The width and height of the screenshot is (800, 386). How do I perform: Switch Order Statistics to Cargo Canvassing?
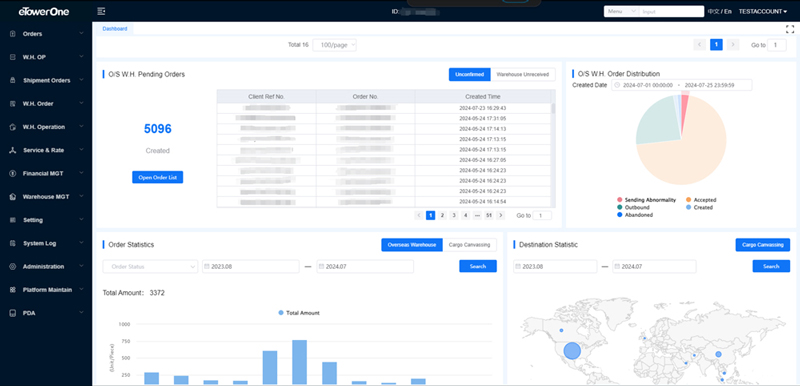[x=469, y=245]
